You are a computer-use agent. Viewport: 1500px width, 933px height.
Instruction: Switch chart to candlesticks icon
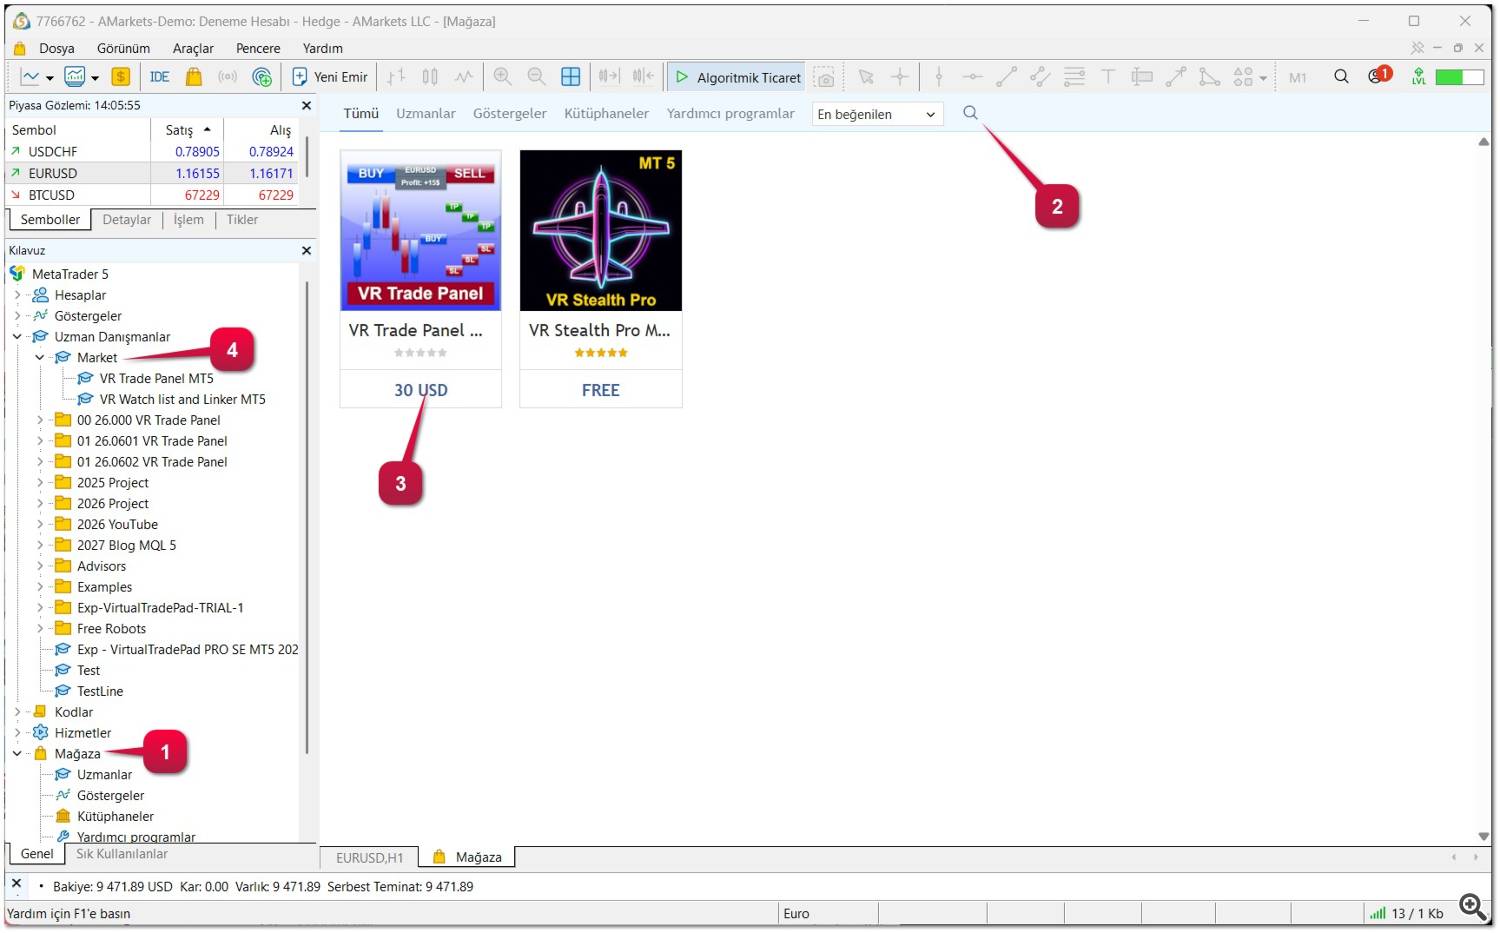pyautogui.click(x=430, y=77)
